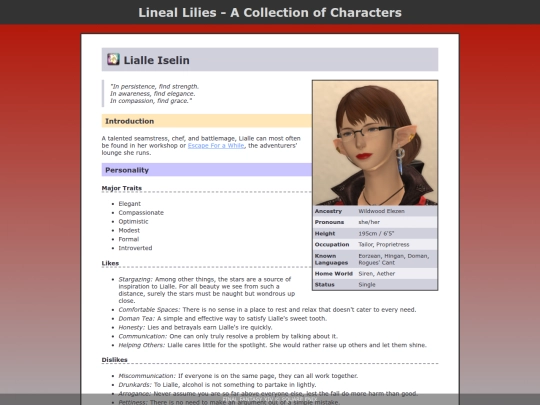Viewport: 540px width, 405px height.
Task: Click the 'Comfortable Spaces' likes entry
Action: tap(267, 310)
